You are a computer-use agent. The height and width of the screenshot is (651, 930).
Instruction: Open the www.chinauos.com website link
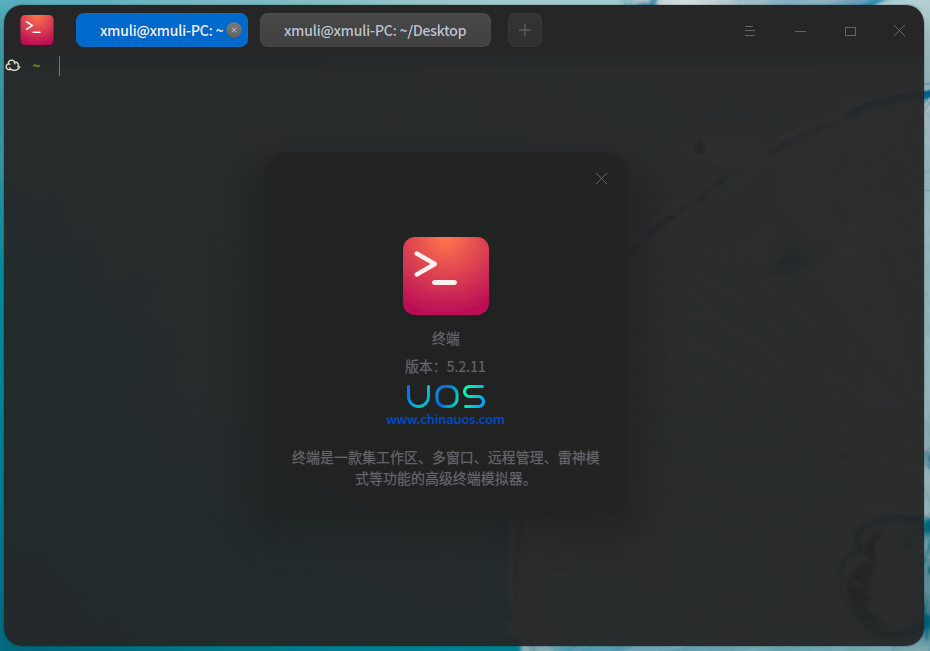(x=446, y=419)
